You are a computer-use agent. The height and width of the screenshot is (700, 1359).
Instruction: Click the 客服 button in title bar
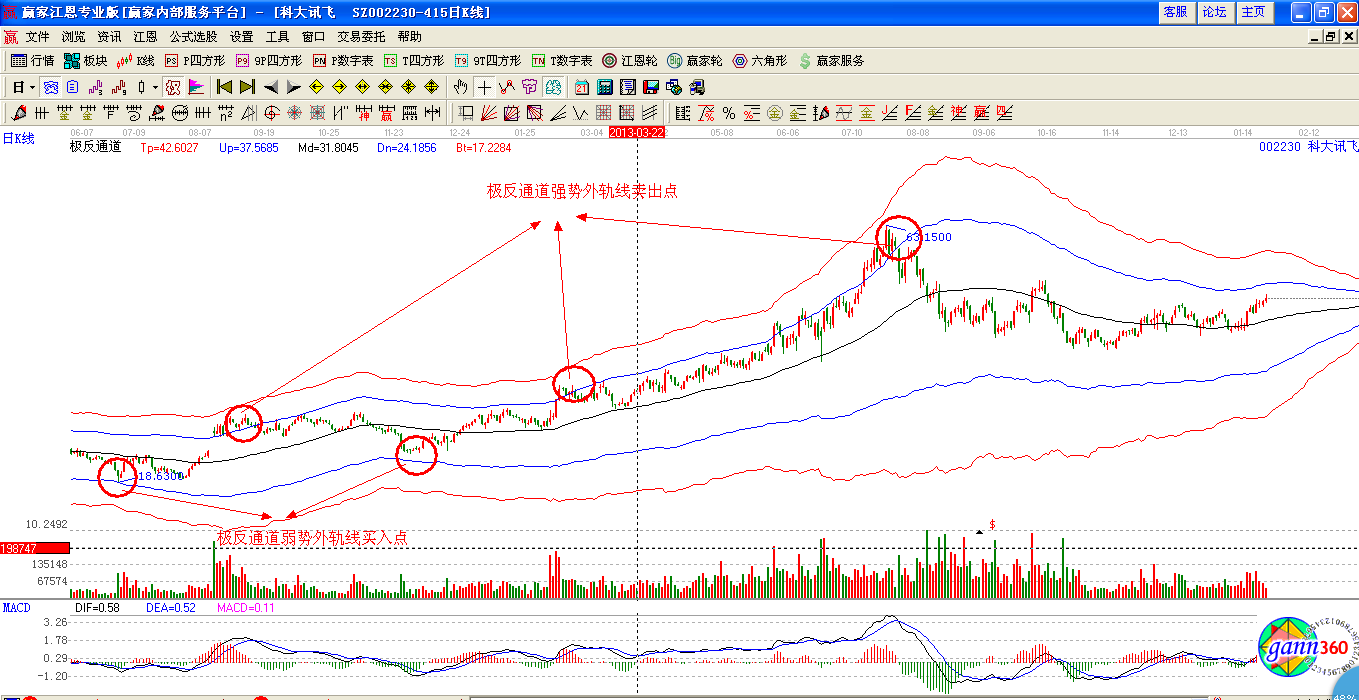click(1175, 12)
